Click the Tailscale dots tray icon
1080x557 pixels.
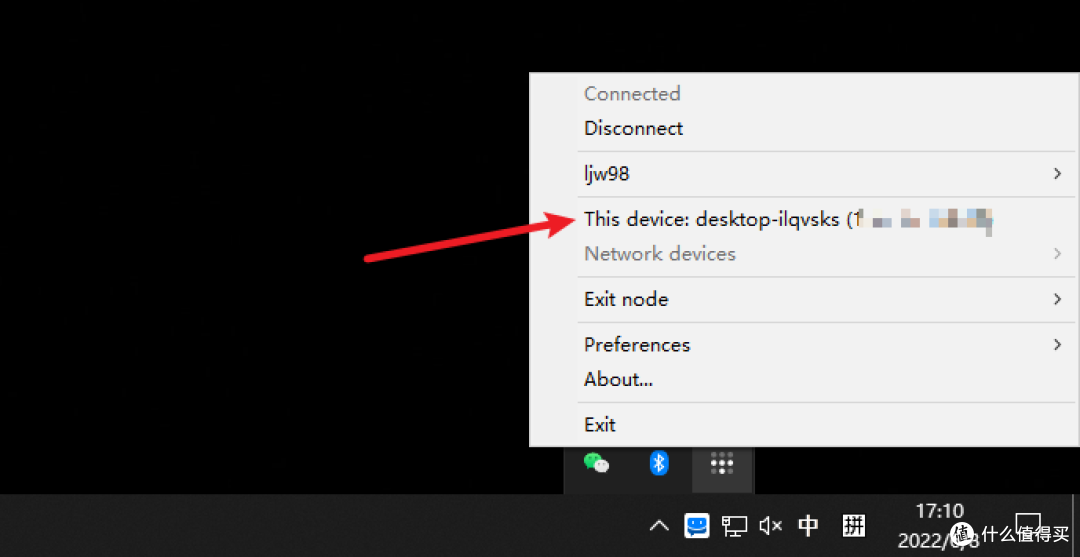[722, 463]
